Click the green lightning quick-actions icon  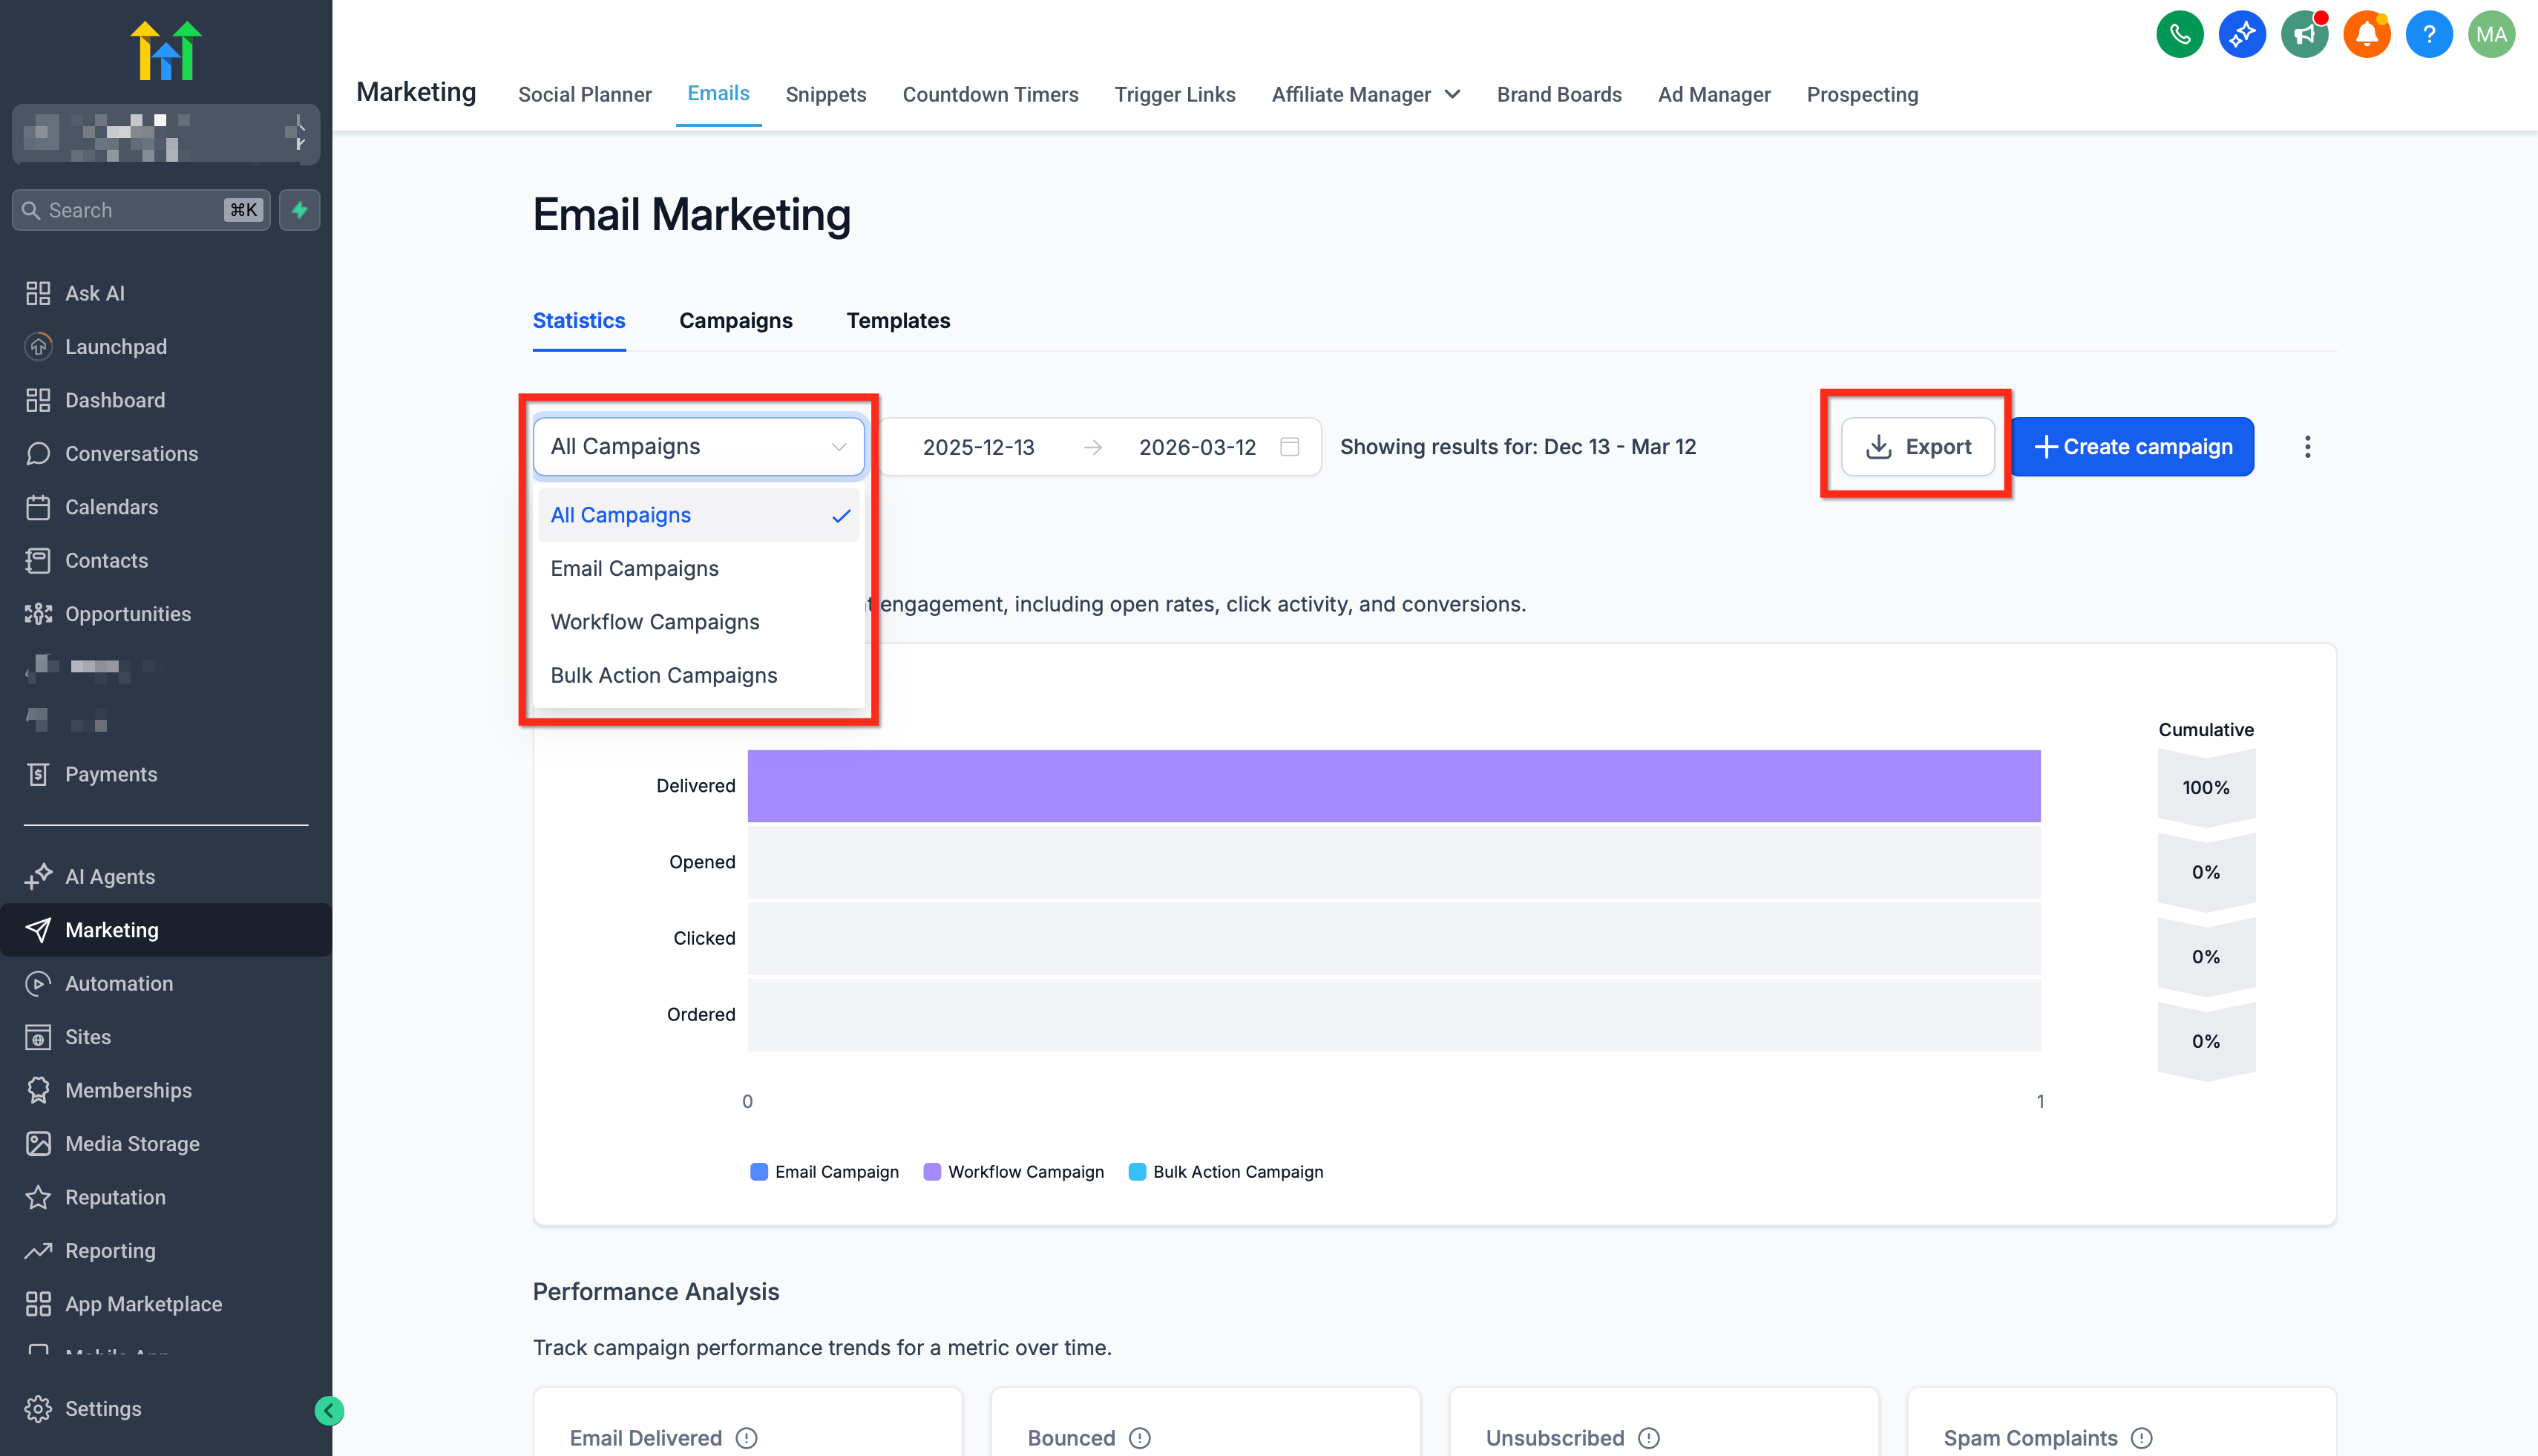[x=299, y=210]
